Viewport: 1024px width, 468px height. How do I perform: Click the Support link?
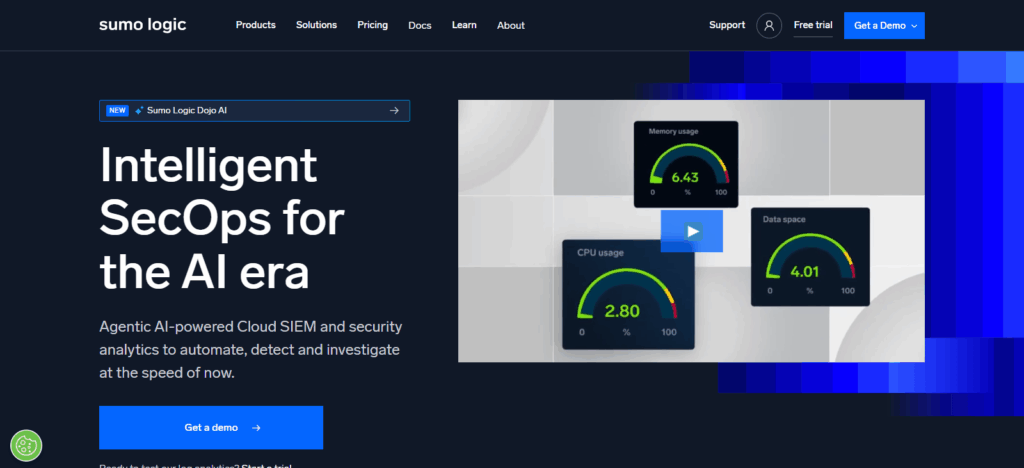(x=727, y=25)
